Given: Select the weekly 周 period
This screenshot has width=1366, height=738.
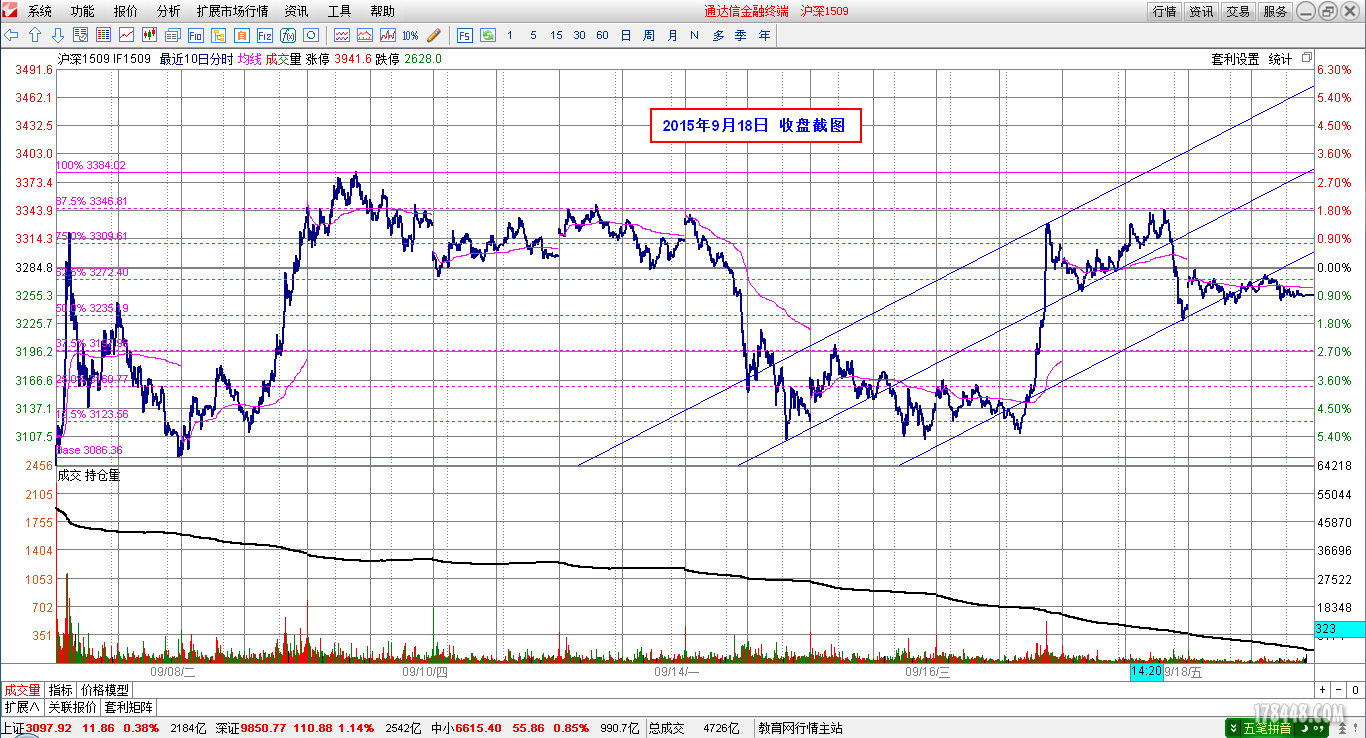Looking at the screenshot, I should pos(649,35).
